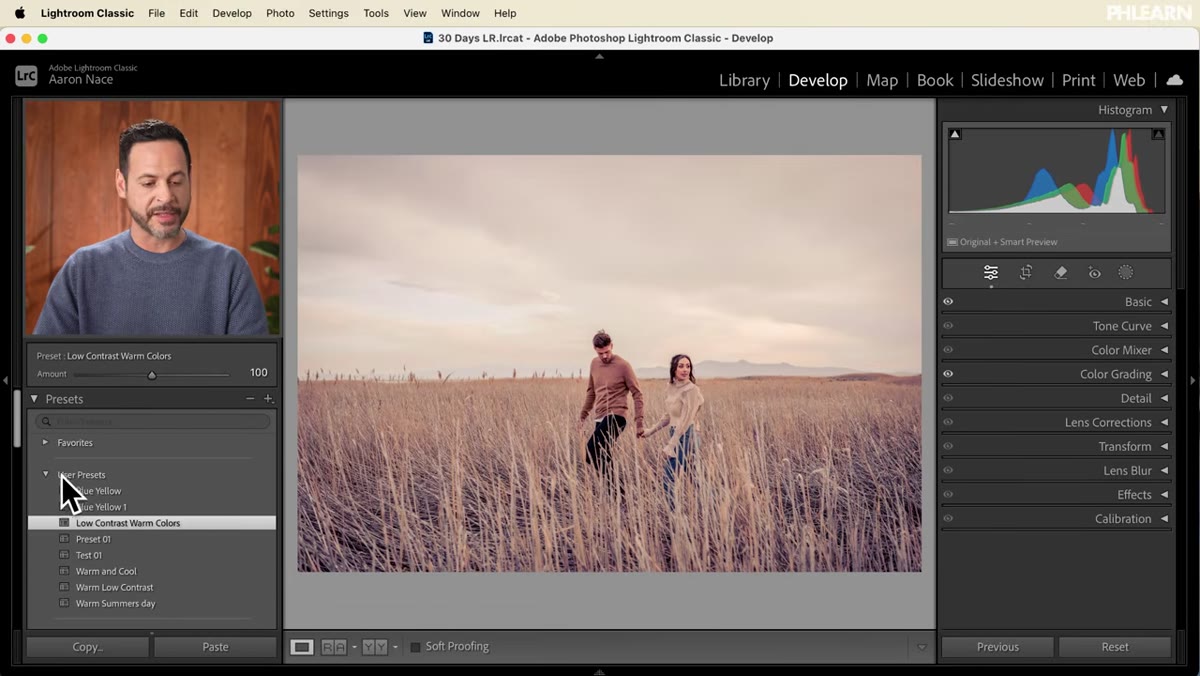
Task: Select the Healing eraser tool icon
Action: (x=1061, y=273)
